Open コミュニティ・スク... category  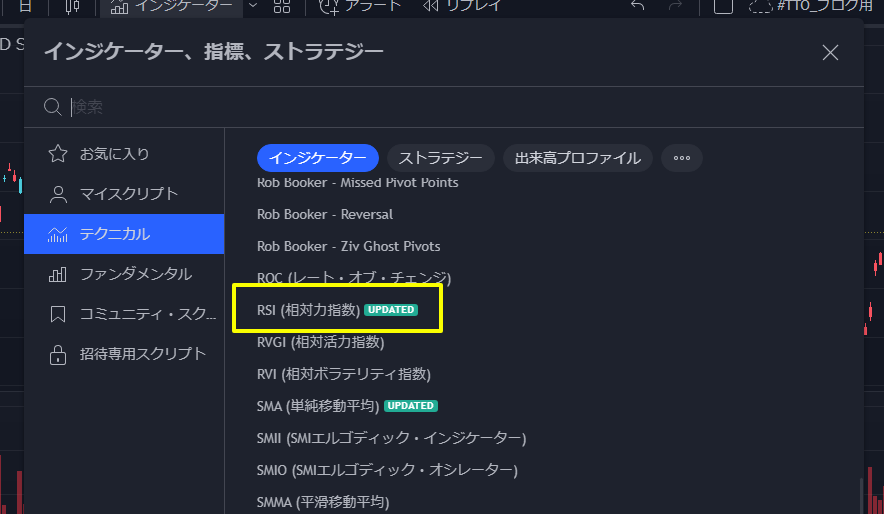pyautogui.click(x=124, y=314)
